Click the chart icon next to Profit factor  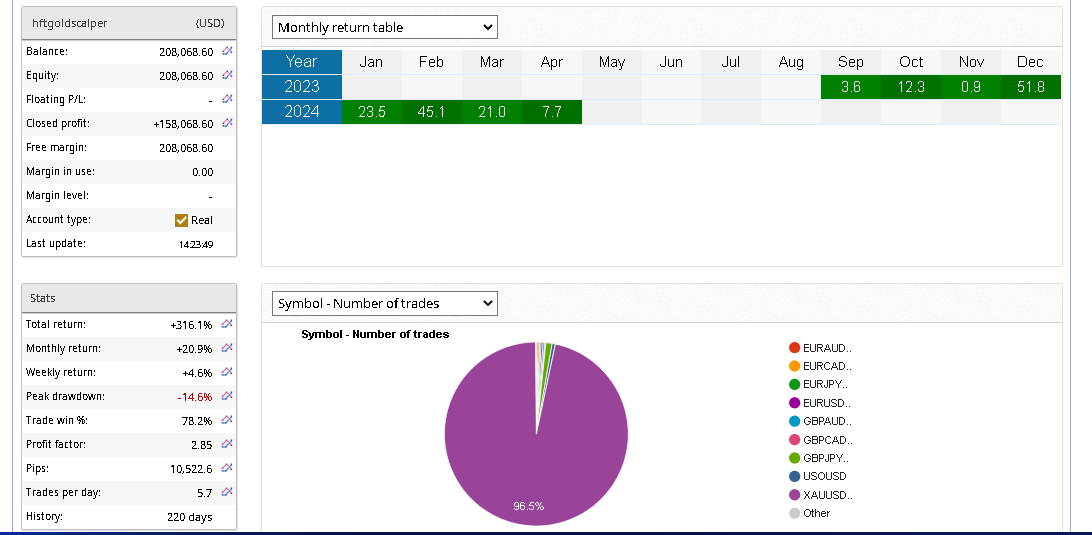point(227,444)
